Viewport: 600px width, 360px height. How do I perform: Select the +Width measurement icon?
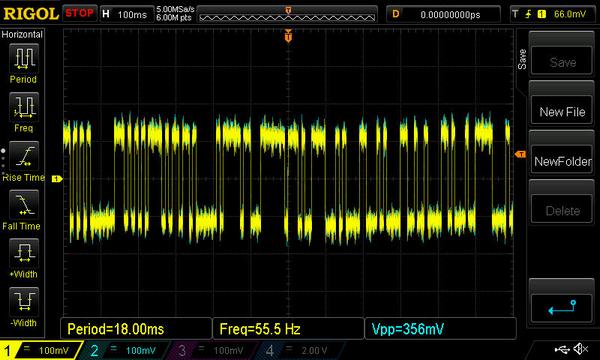click(x=24, y=252)
